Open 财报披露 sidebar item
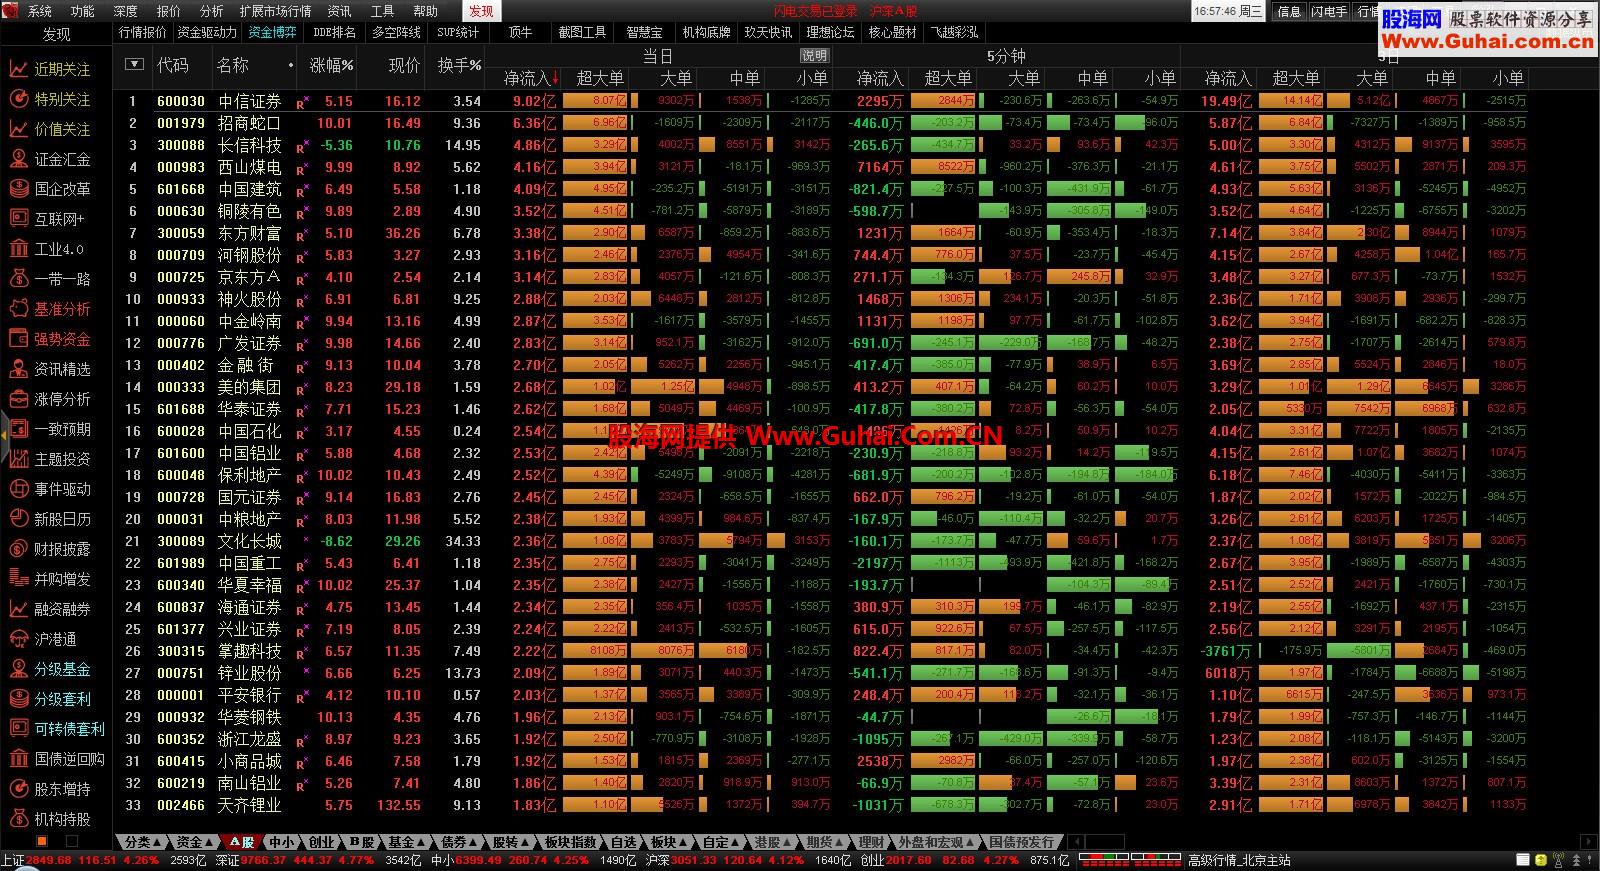Screen dimensions: 1600x871 (x=50, y=549)
